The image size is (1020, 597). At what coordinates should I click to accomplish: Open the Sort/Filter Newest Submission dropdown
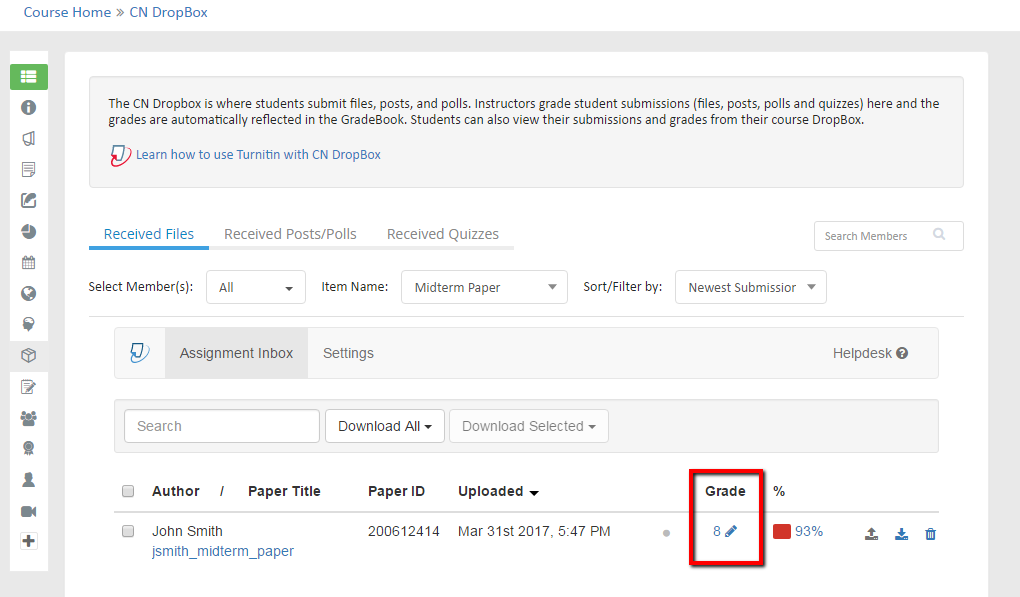(x=751, y=287)
